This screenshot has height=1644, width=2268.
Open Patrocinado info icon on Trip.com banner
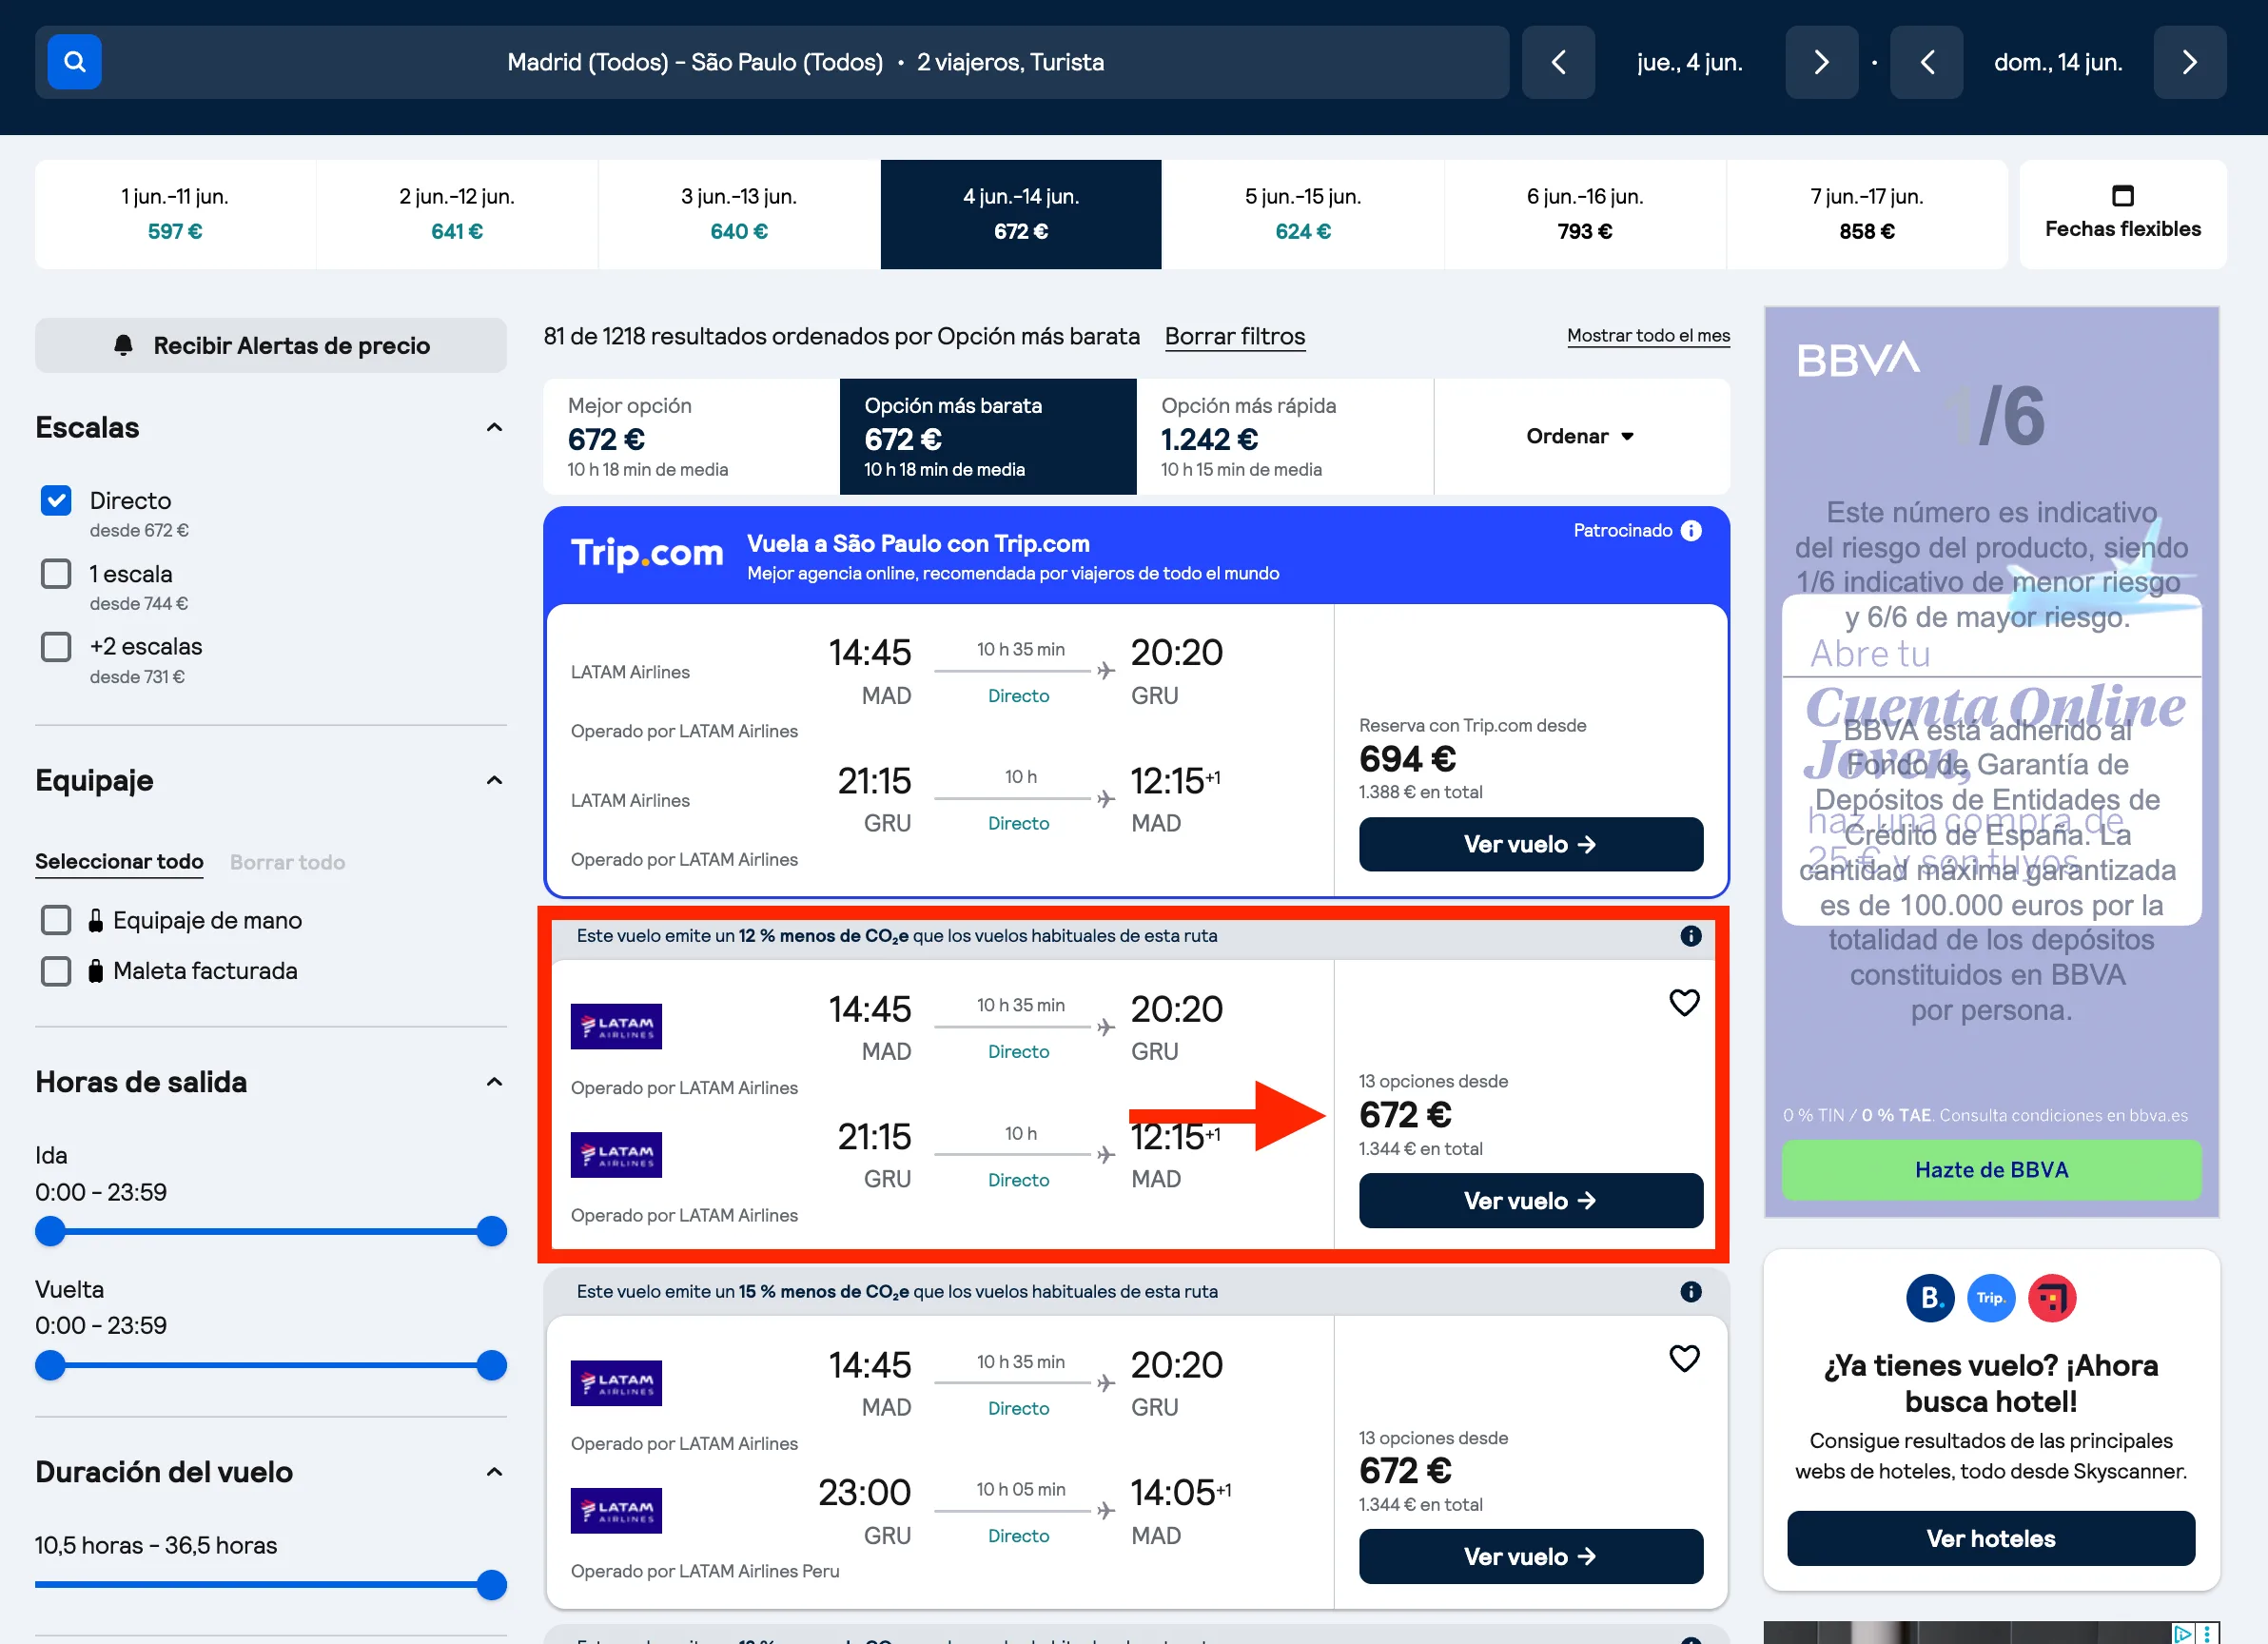point(1690,530)
